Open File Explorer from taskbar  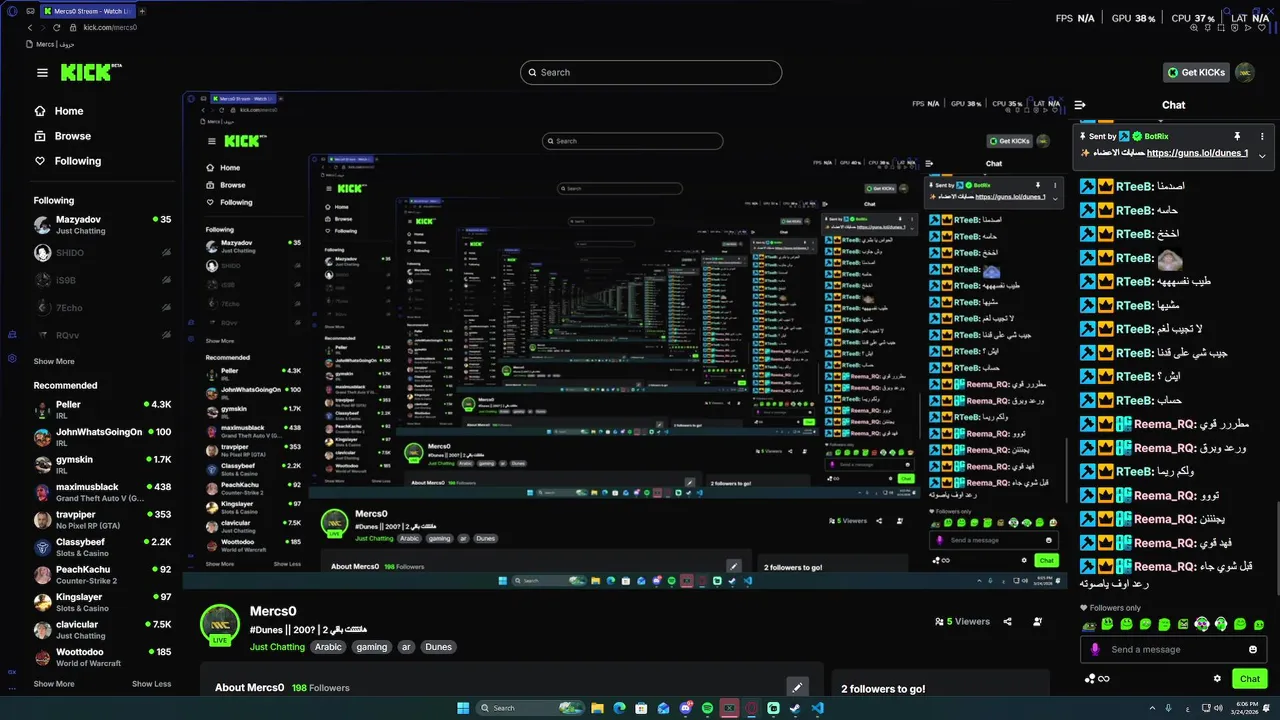pyautogui.click(x=597, y=708)
